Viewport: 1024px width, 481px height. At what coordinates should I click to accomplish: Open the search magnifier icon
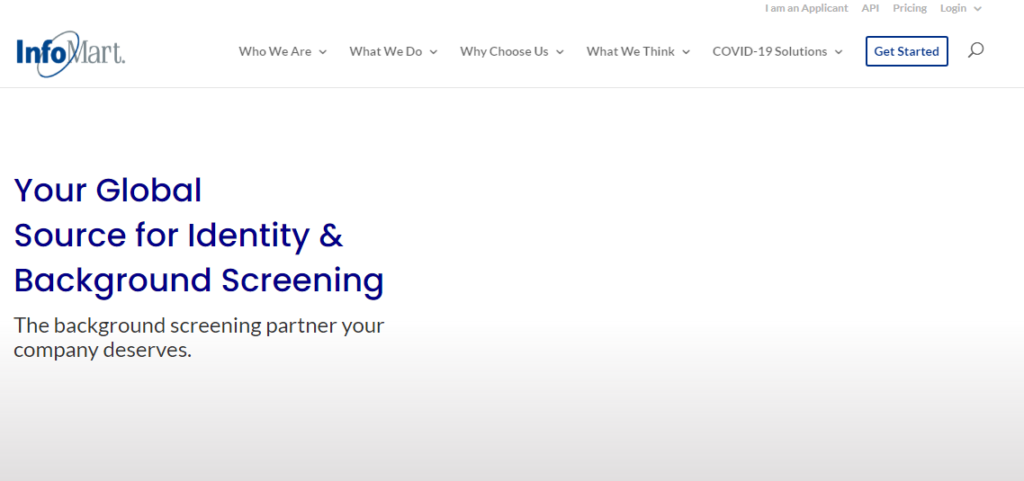(976, 50)
